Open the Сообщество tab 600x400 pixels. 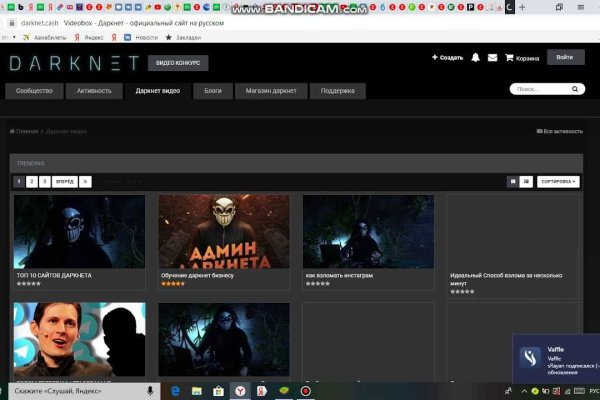pos(35,91)
